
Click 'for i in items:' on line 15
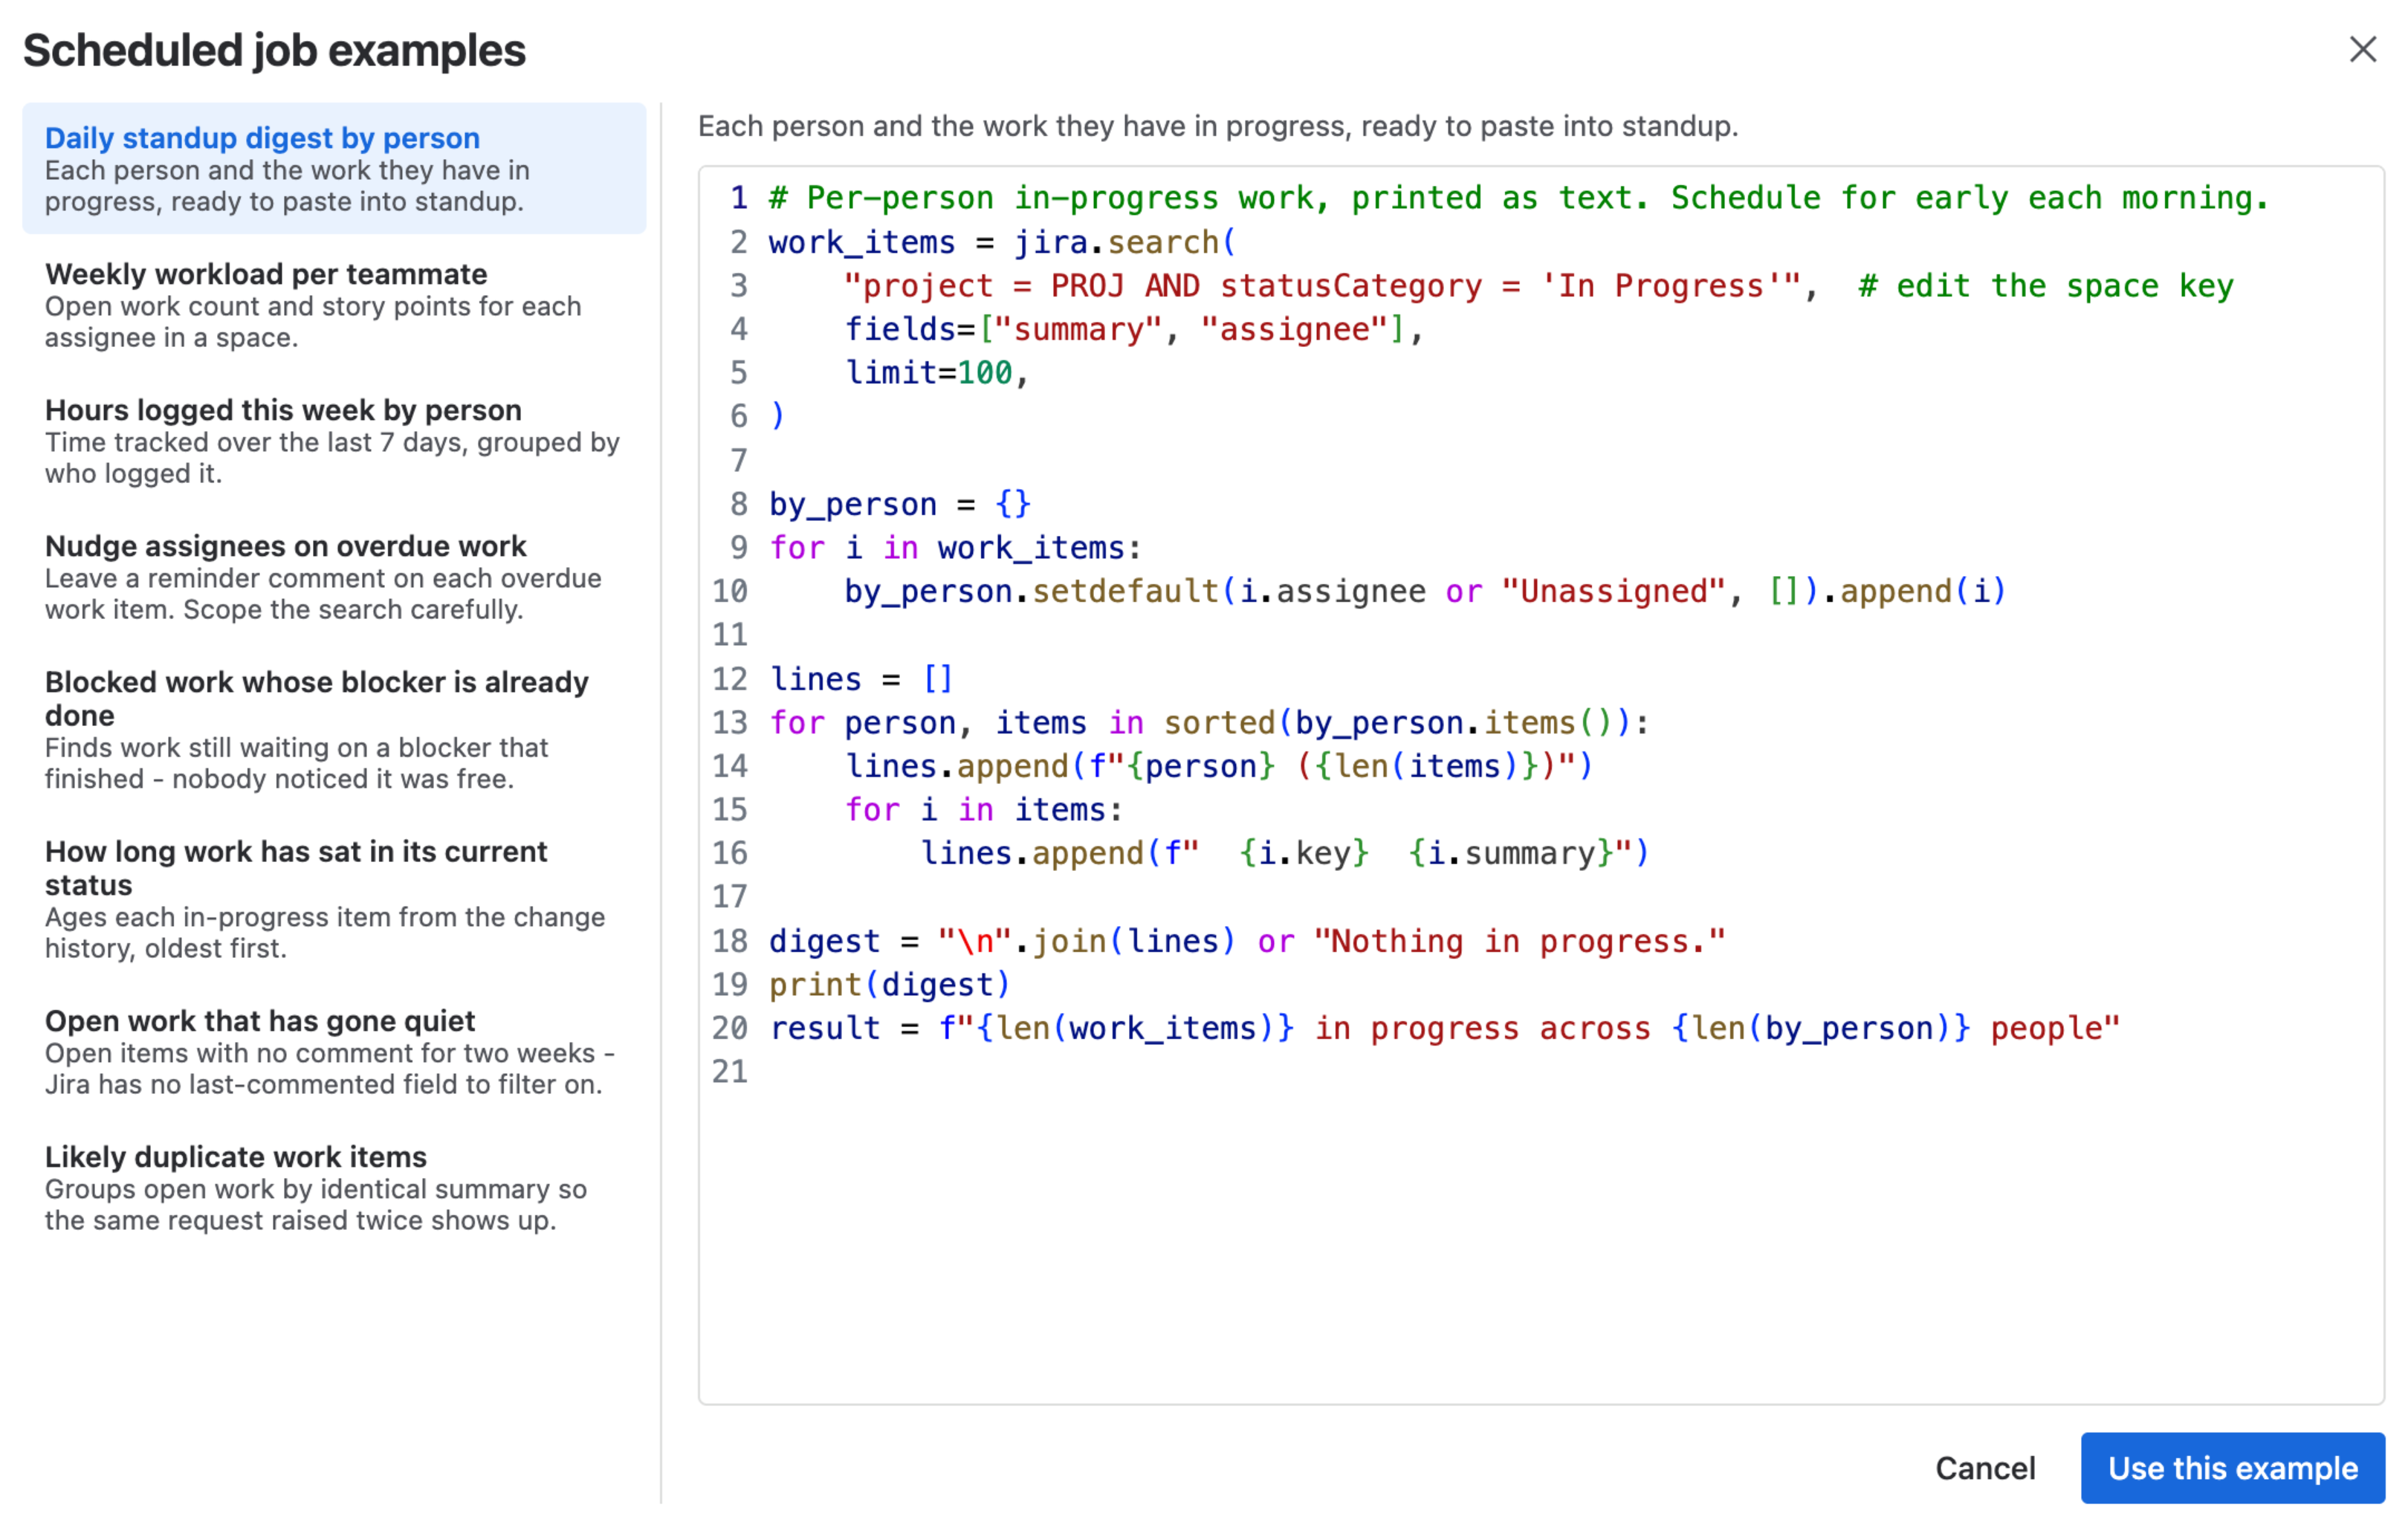tap(984, 809)
